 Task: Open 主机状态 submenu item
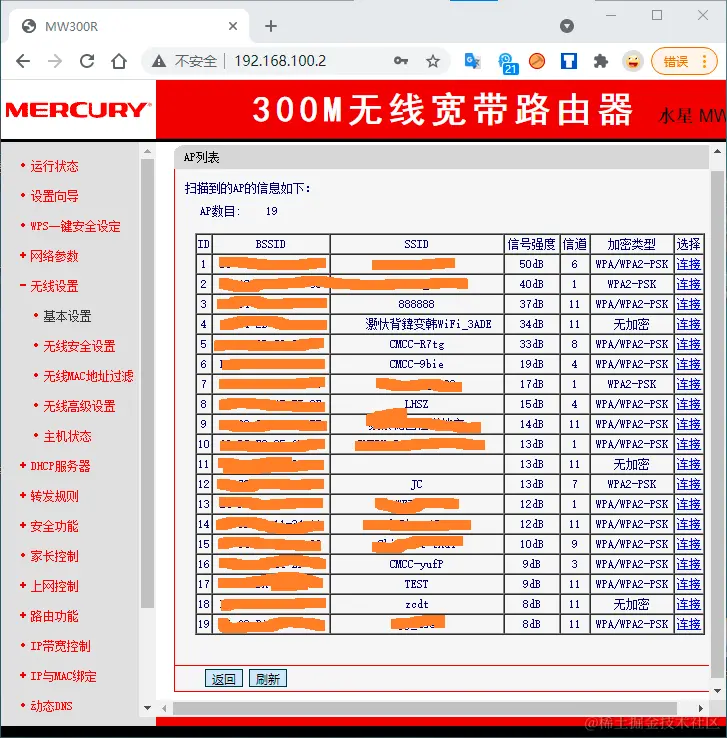point(67,436)
